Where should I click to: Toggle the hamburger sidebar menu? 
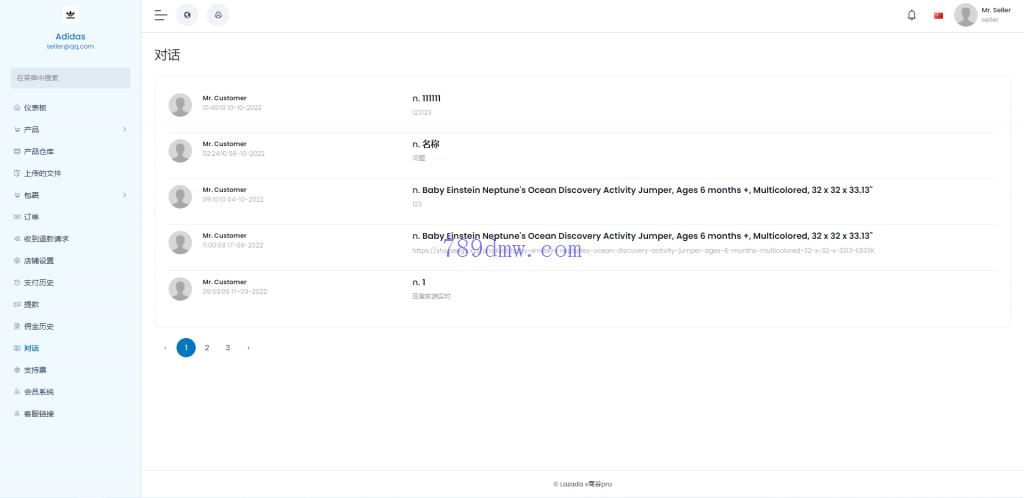click(x=160, y=15)
